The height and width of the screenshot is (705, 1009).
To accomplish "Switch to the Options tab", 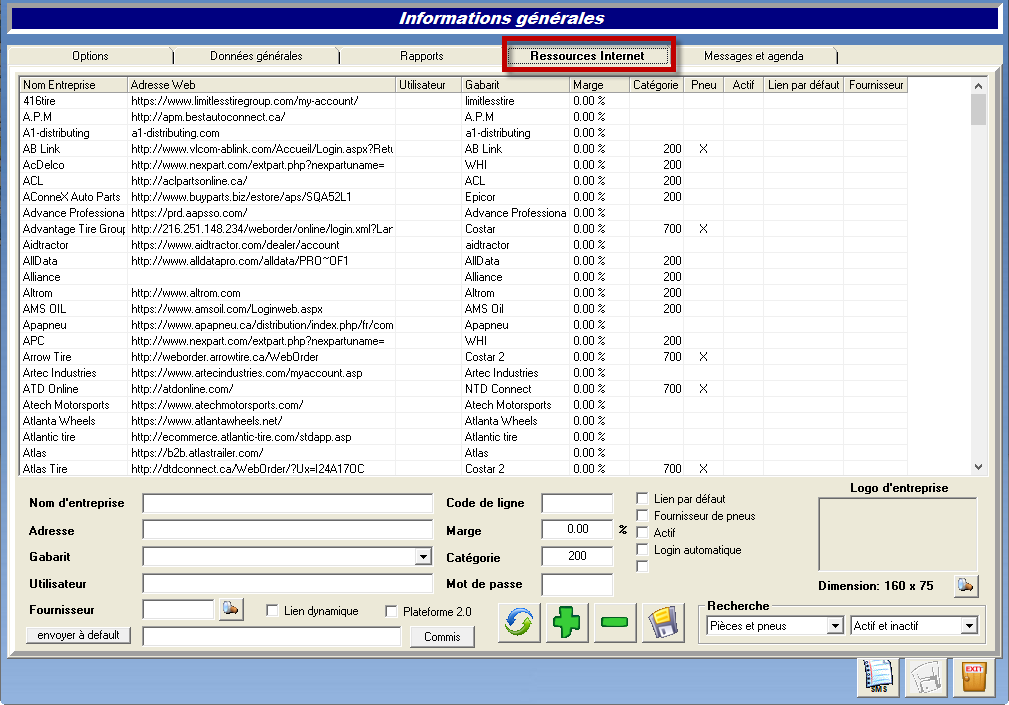I will pyautogui.click(x=90, y=56).
